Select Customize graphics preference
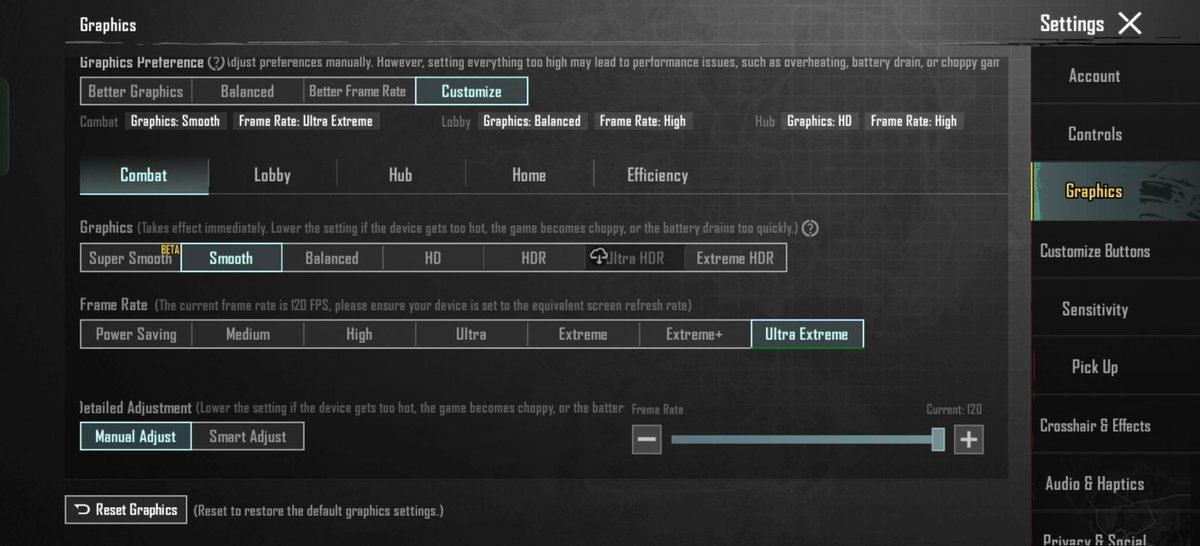This screenshot has width=1200, height=546. [x=471, y=91]
